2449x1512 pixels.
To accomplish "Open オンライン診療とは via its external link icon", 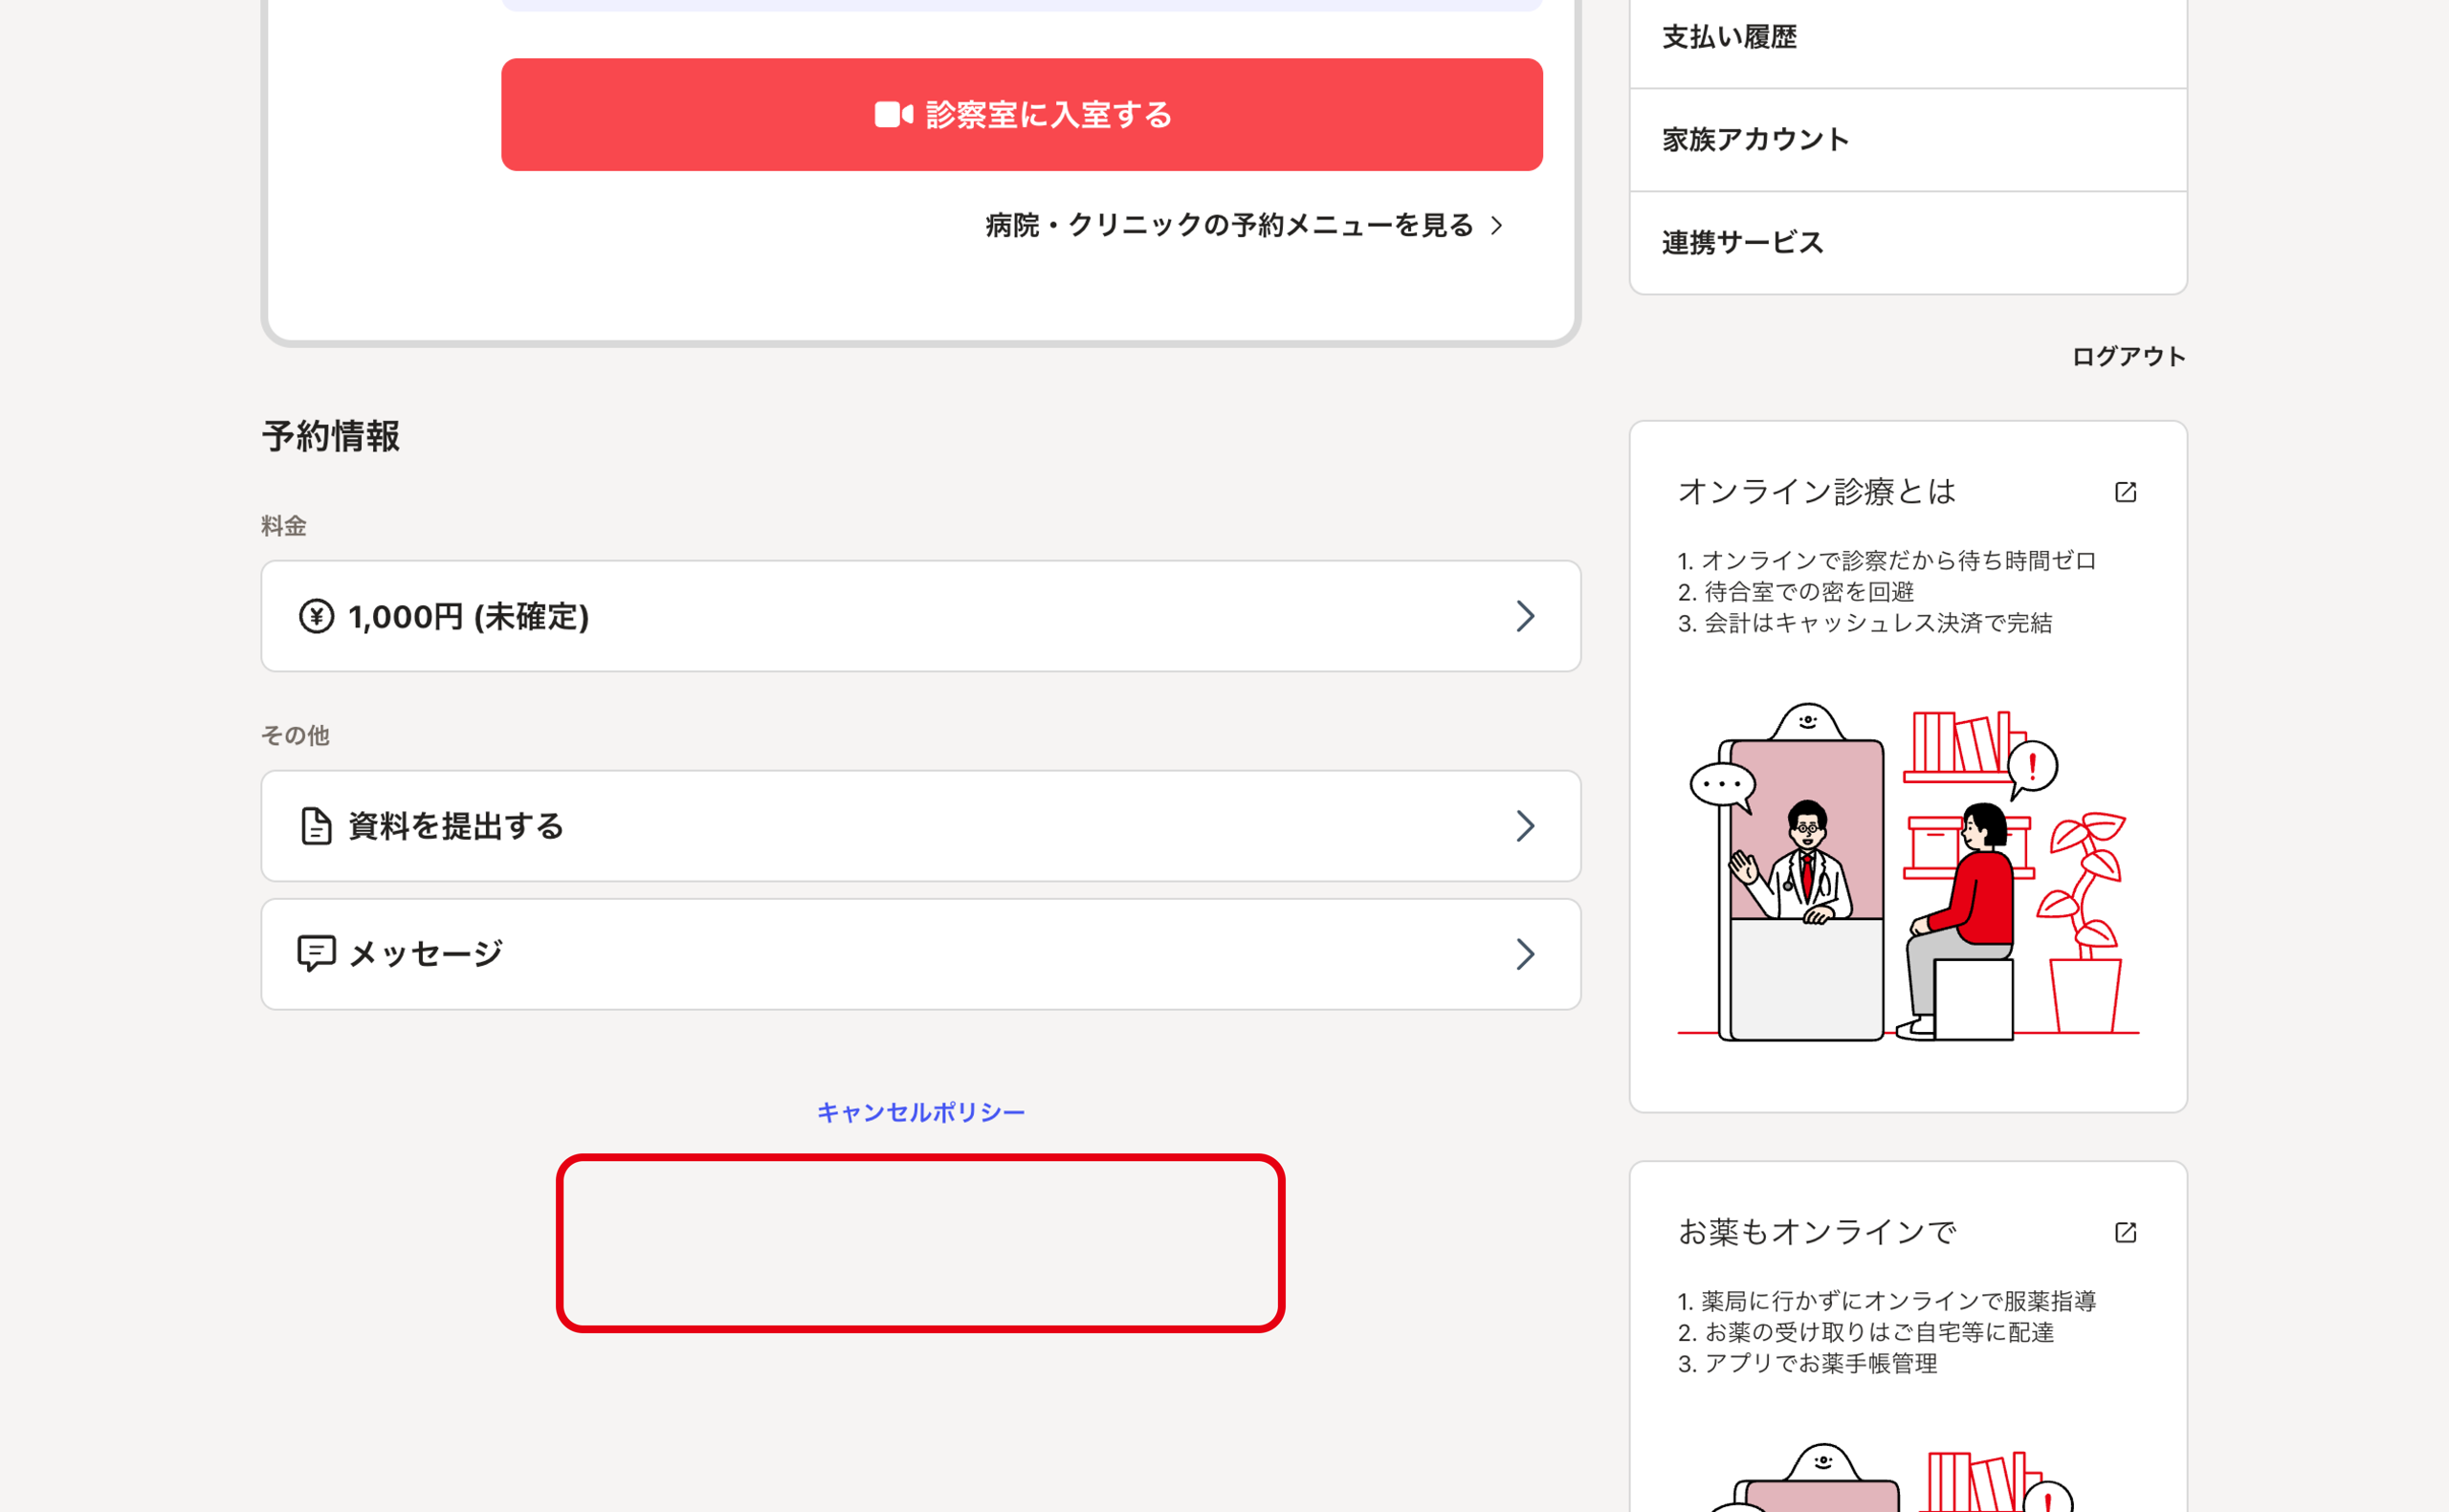I will point(2125,491).
